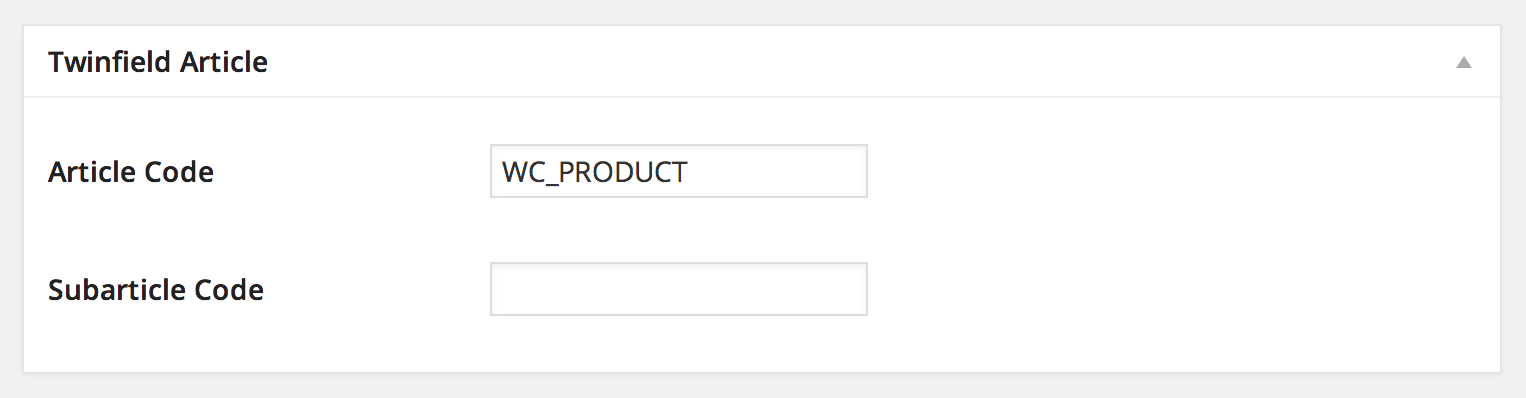Collapse the Twinfield Article panel with the triangle
Image resolution: width=1526 pixels, height=398 pixels.
coord(1463,62)
